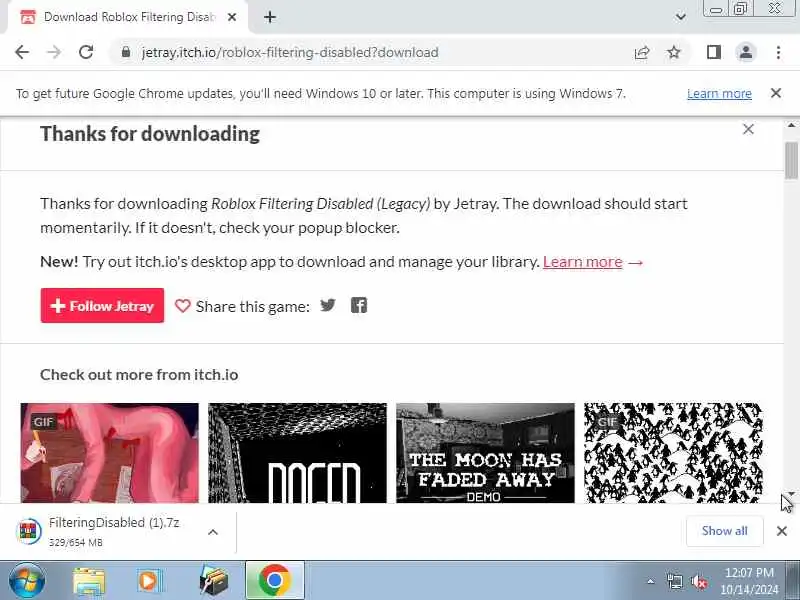800x600 pixels.
Task: Click the 329/654 MB download progress text
Action: click(76, 542)
